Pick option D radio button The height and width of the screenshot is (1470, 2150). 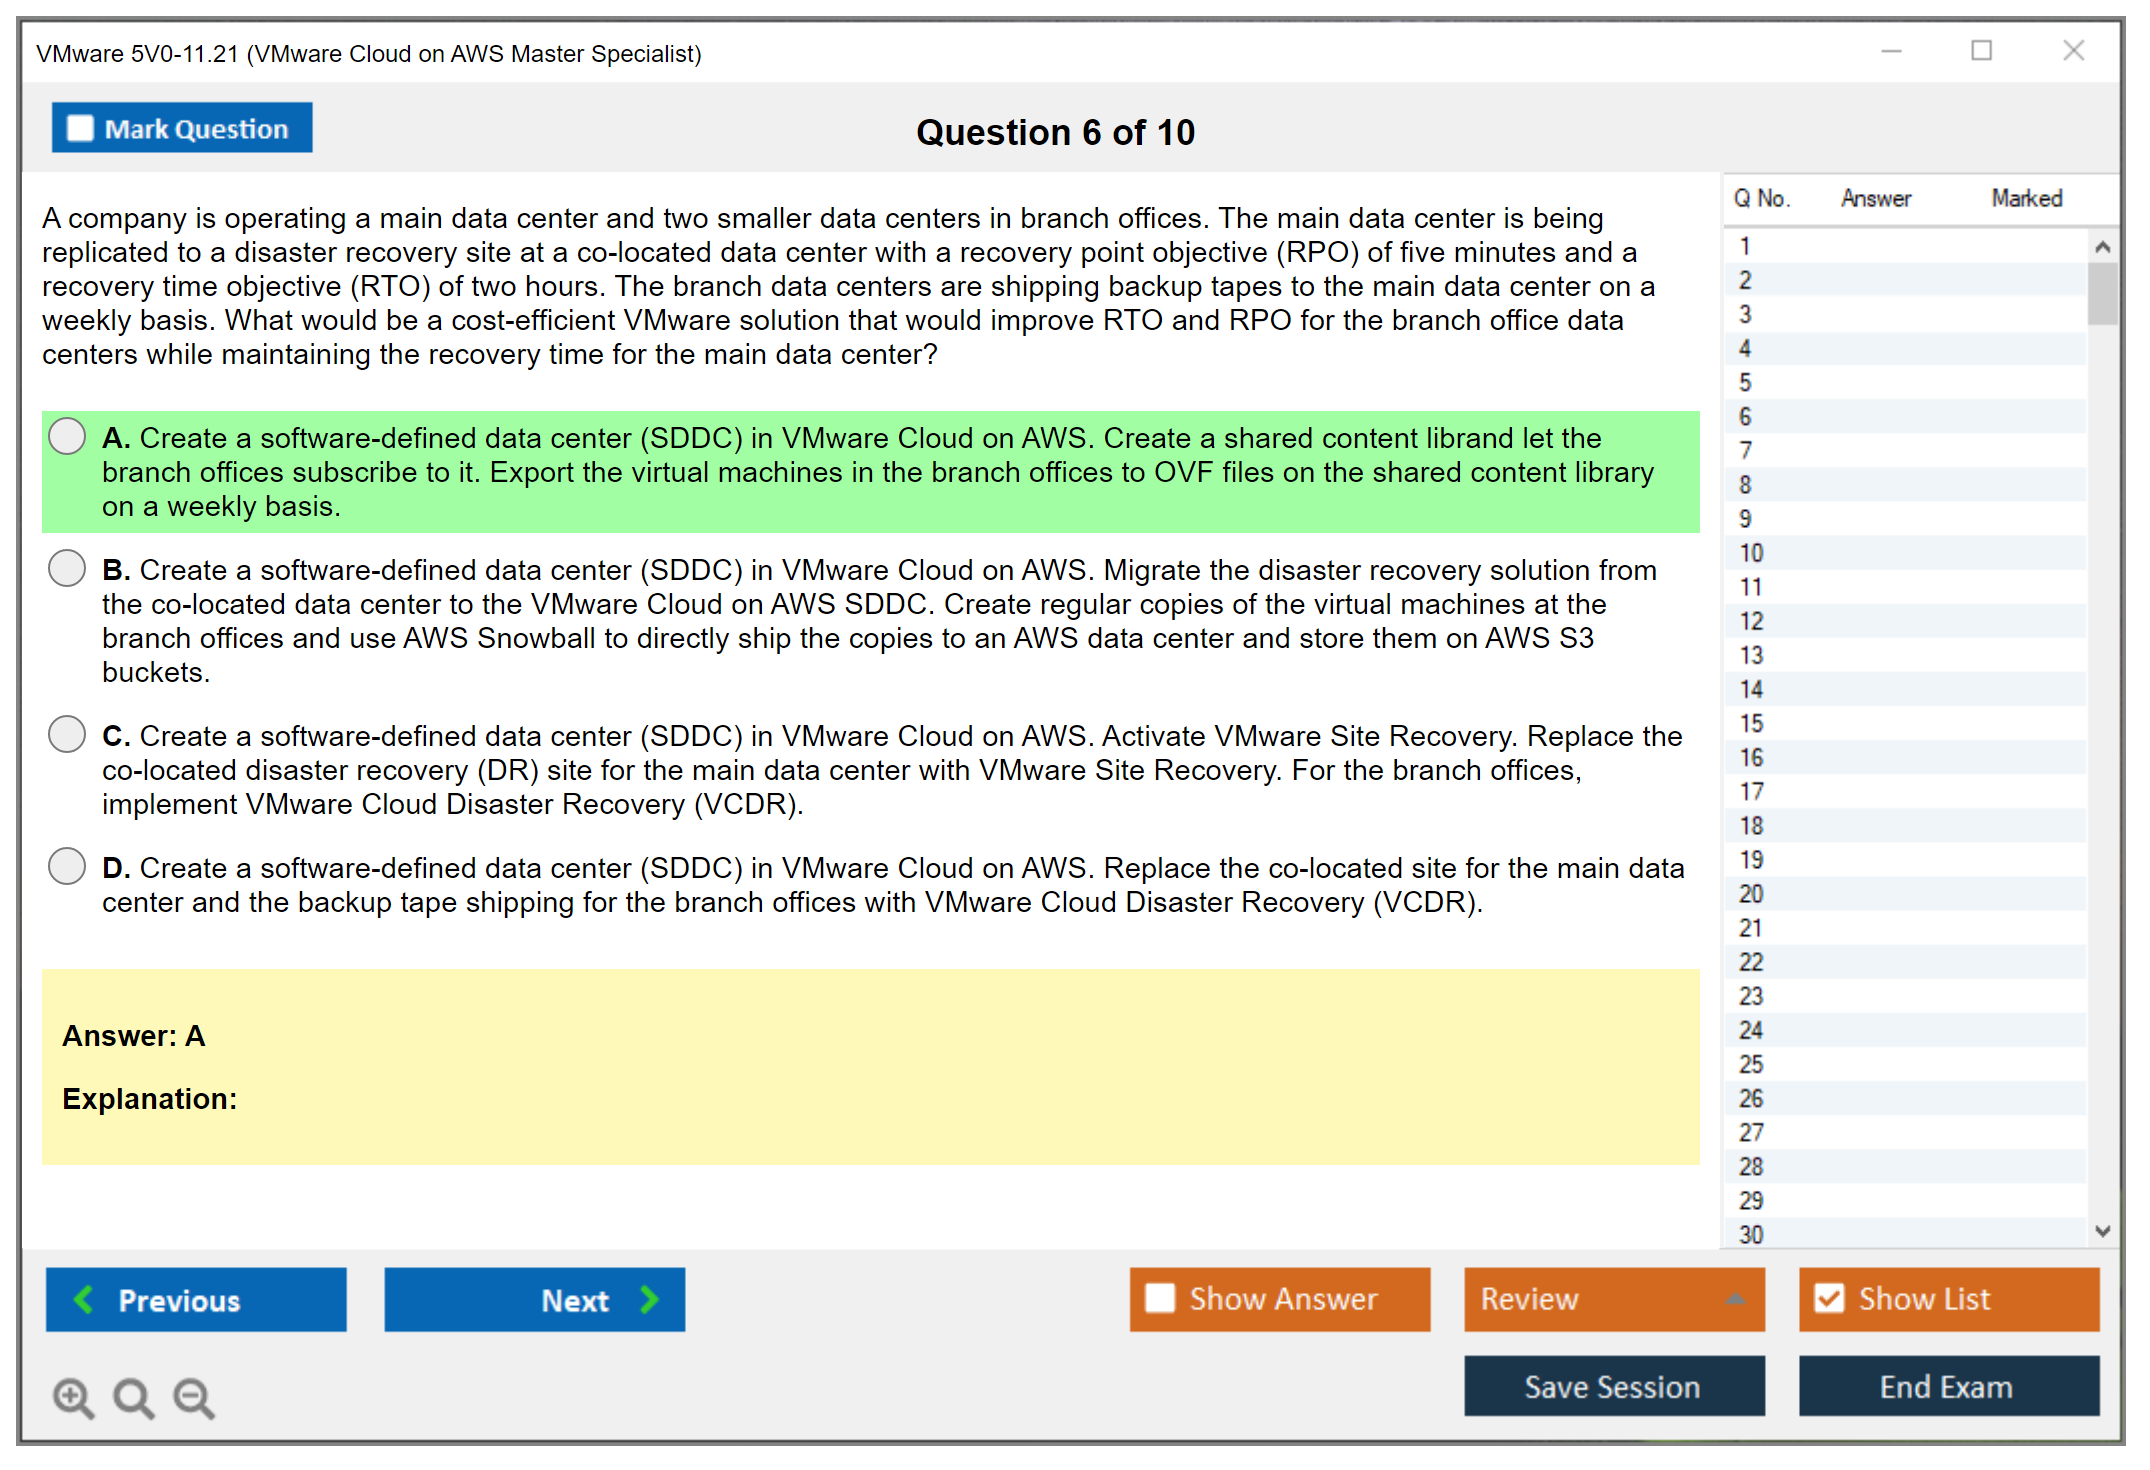pyautogui.click(x=67, y=866)
